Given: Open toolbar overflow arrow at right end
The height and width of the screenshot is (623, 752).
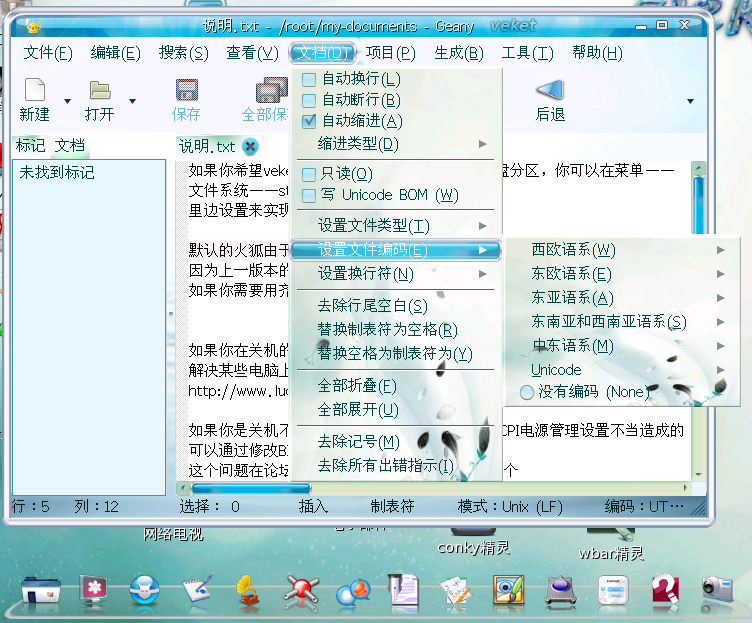Looking at the screenshot, I should (x=690, y=101).
